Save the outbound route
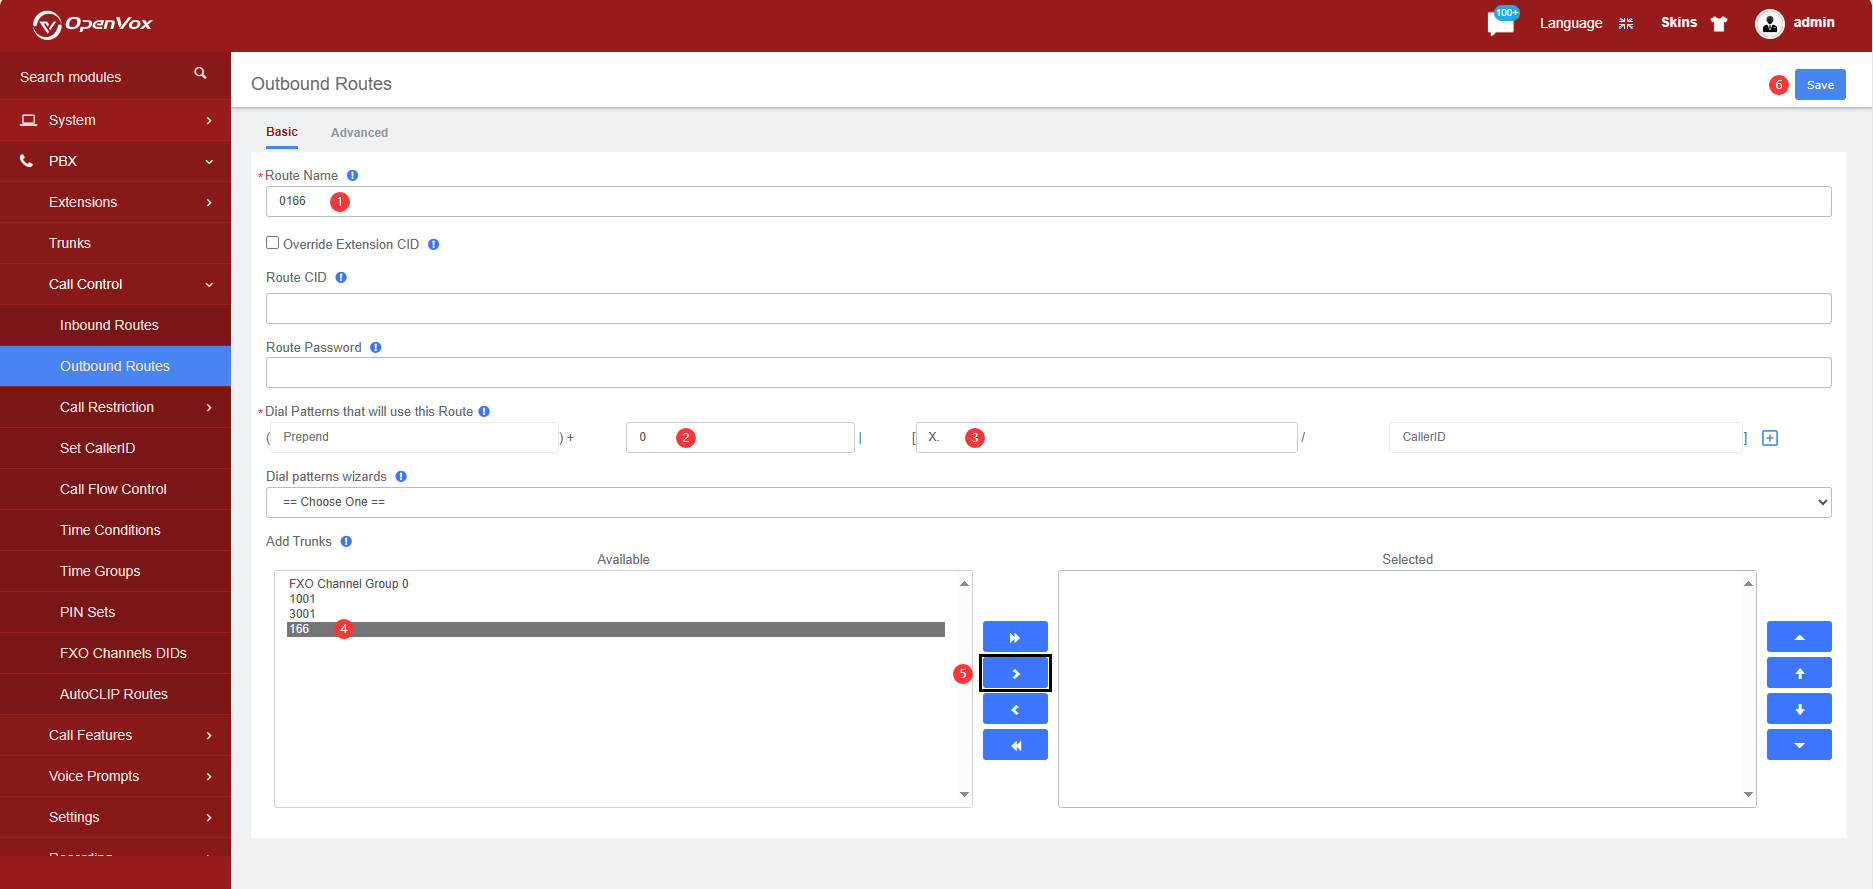Screen dimensions: 1873x889 coord(1820,85)
